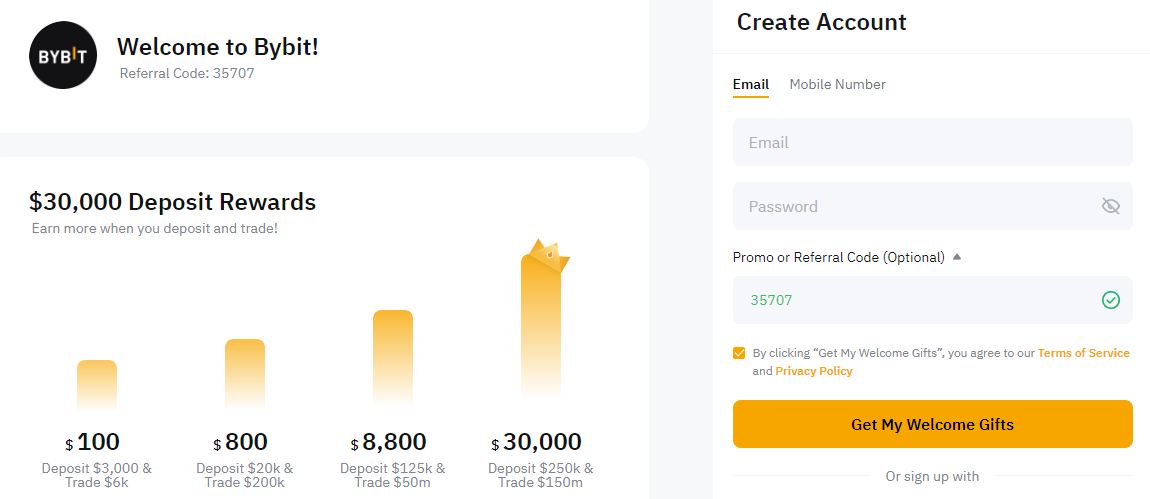The width and height of the screenshot is (1150, 499).
Task: Click the referral code field containing 35707
Action: (x=932, y=299)
